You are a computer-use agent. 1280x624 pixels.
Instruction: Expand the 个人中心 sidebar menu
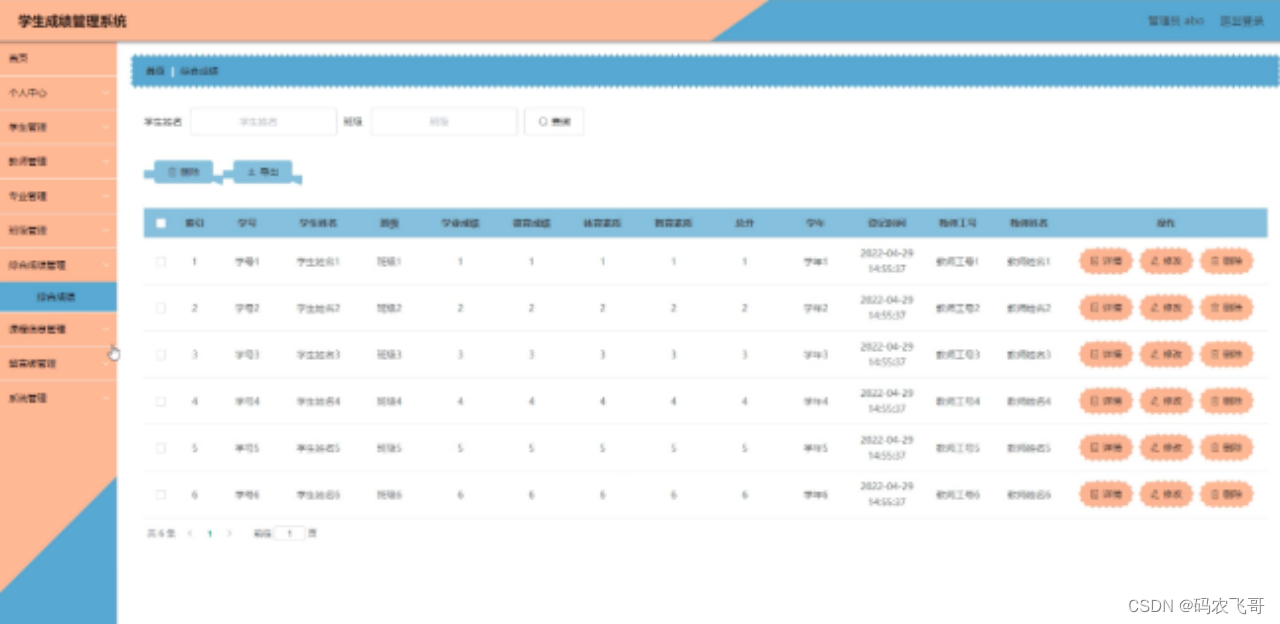coord(58,92)
